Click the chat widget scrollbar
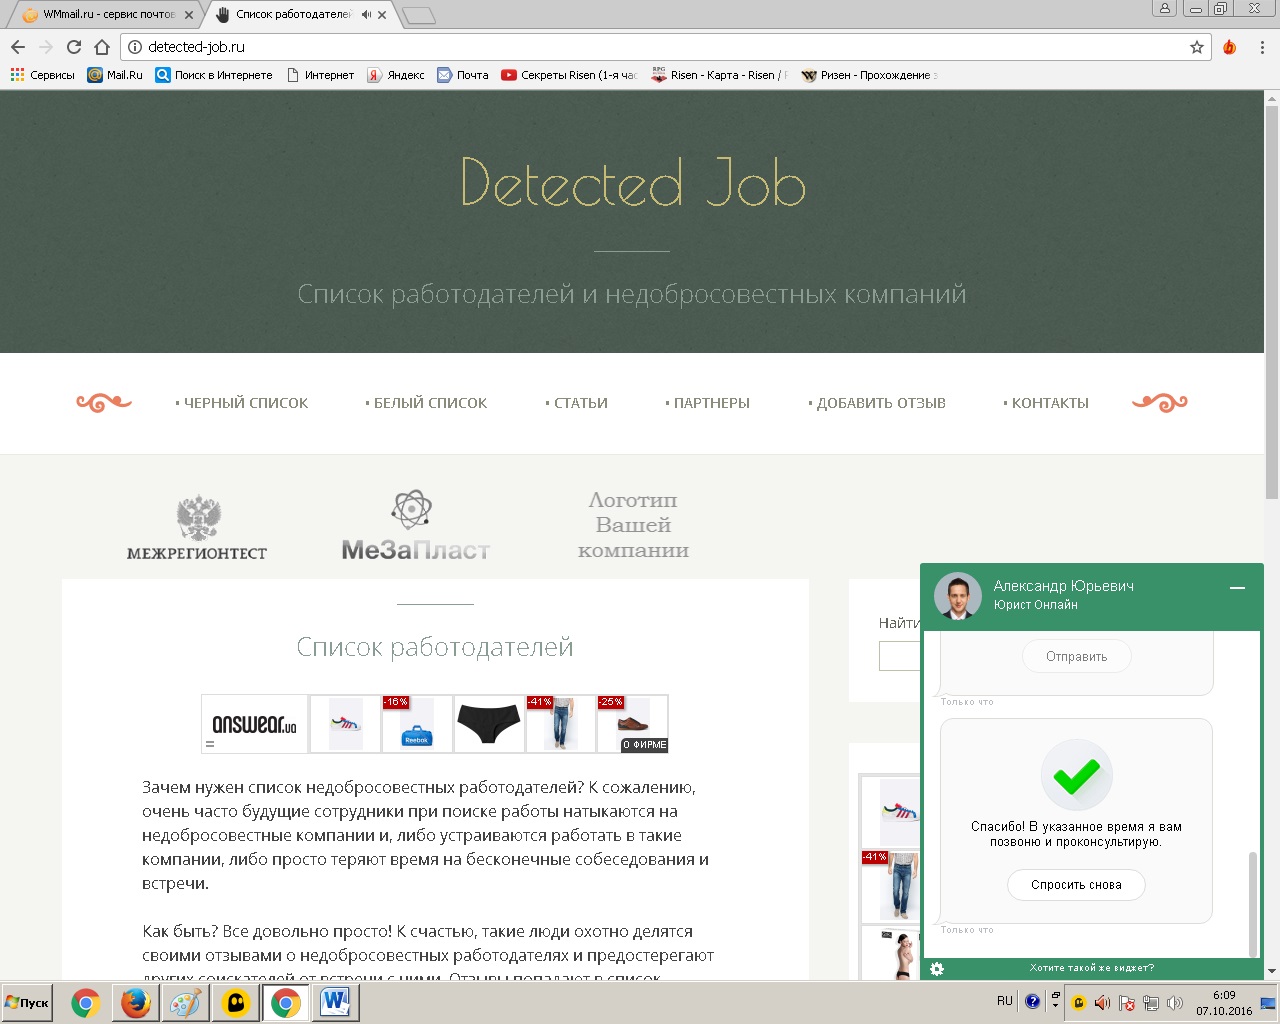 point(1252,905)
